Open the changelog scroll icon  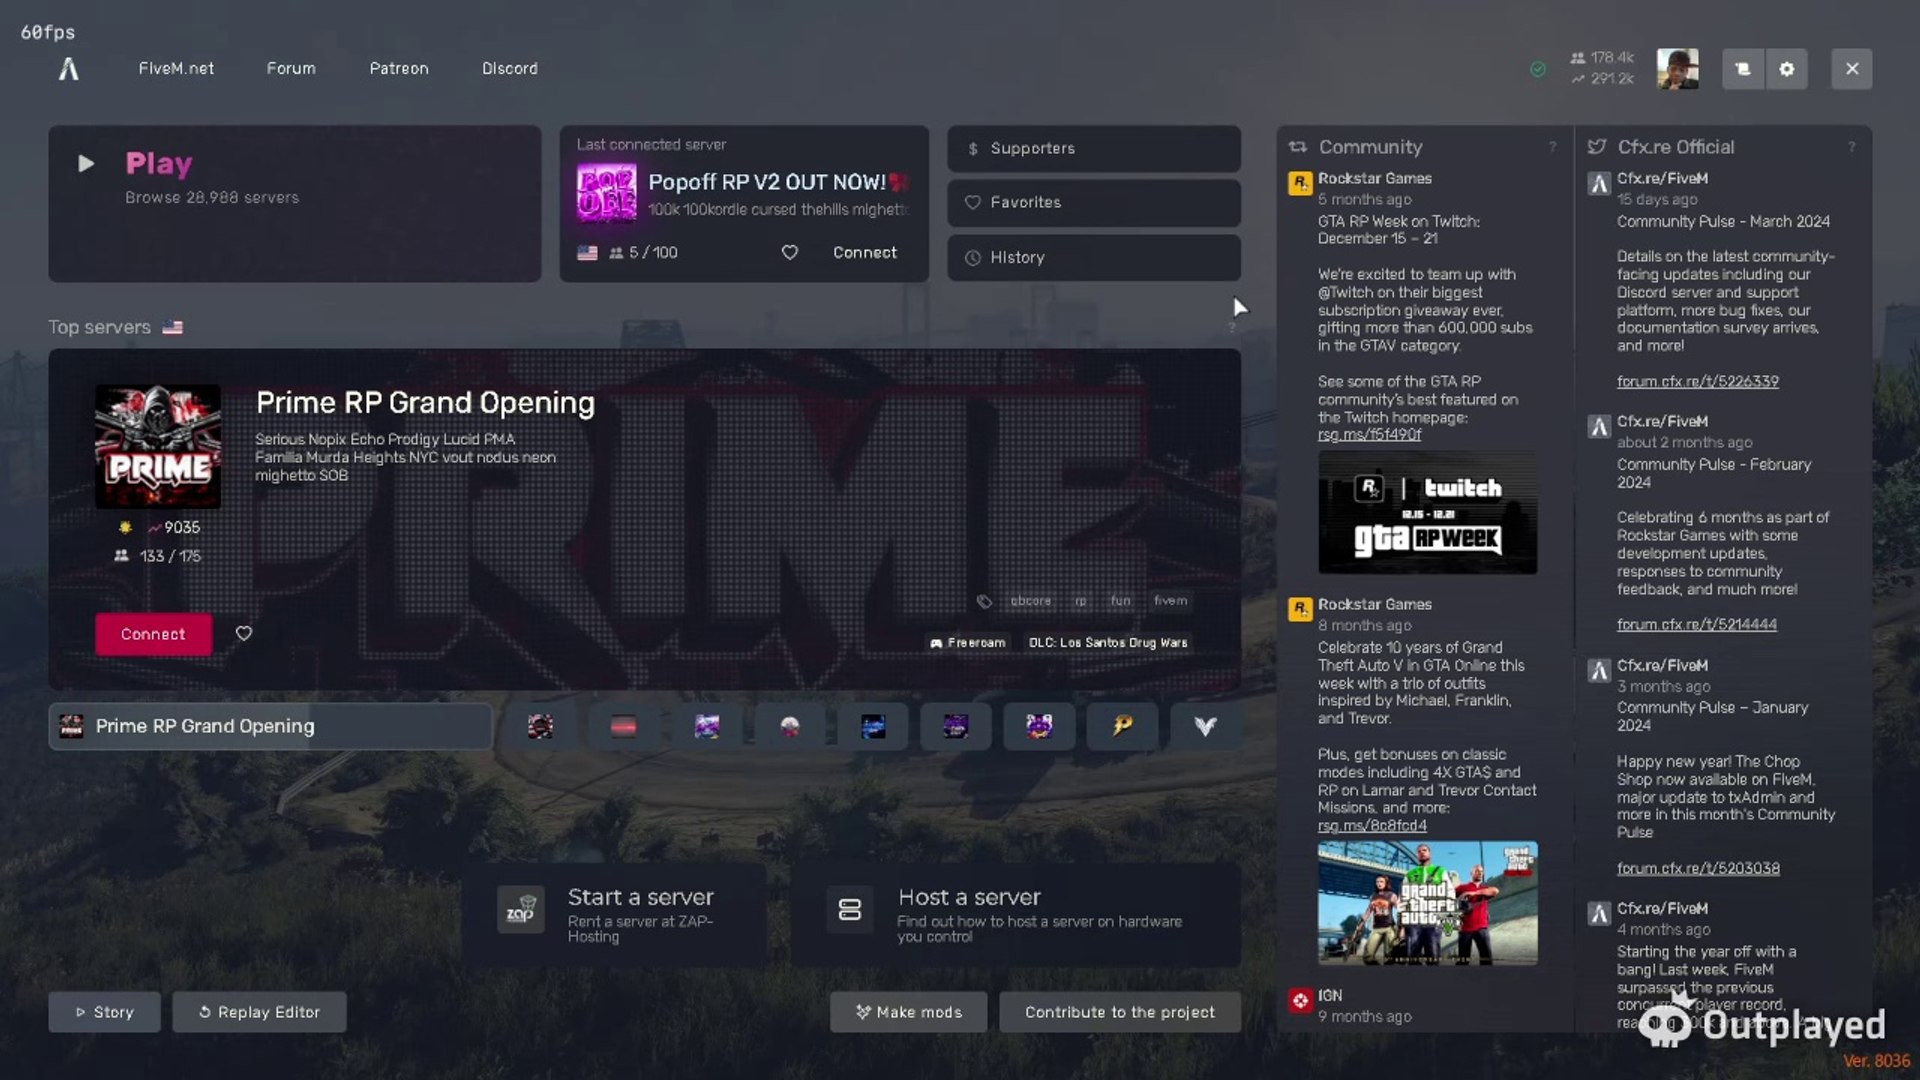pos(1743,69)
